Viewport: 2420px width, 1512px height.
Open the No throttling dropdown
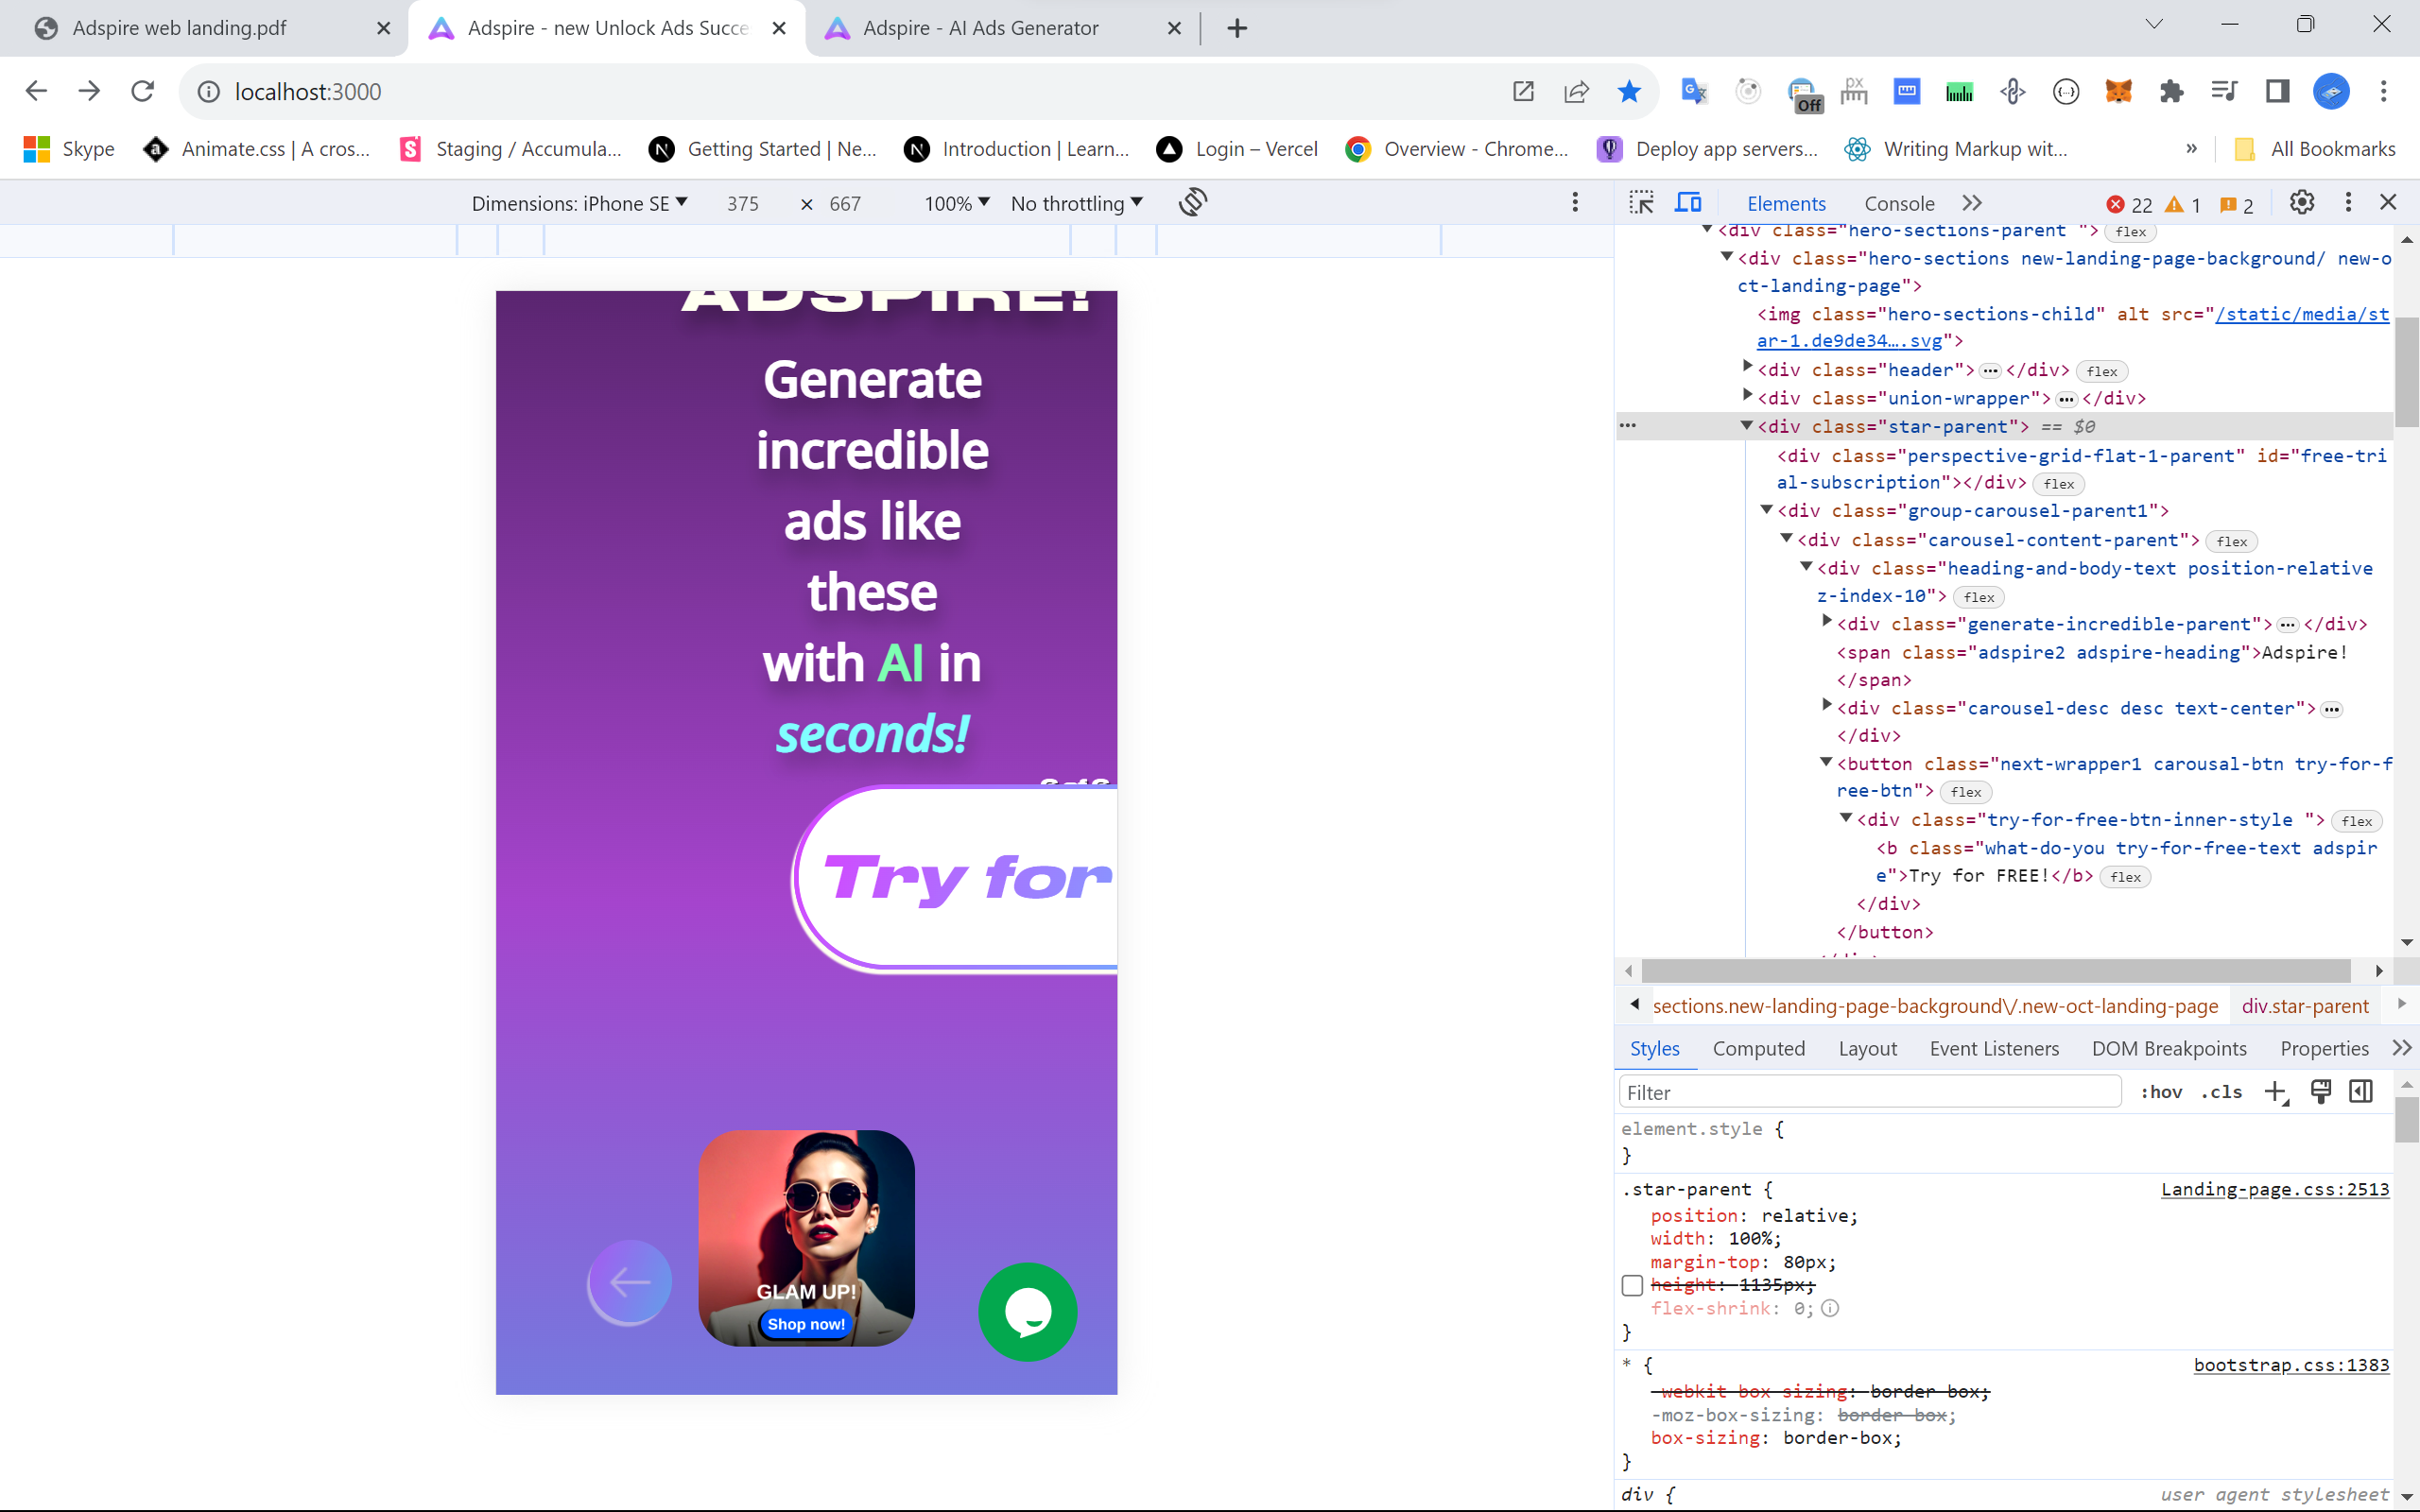click(1076, 203)
